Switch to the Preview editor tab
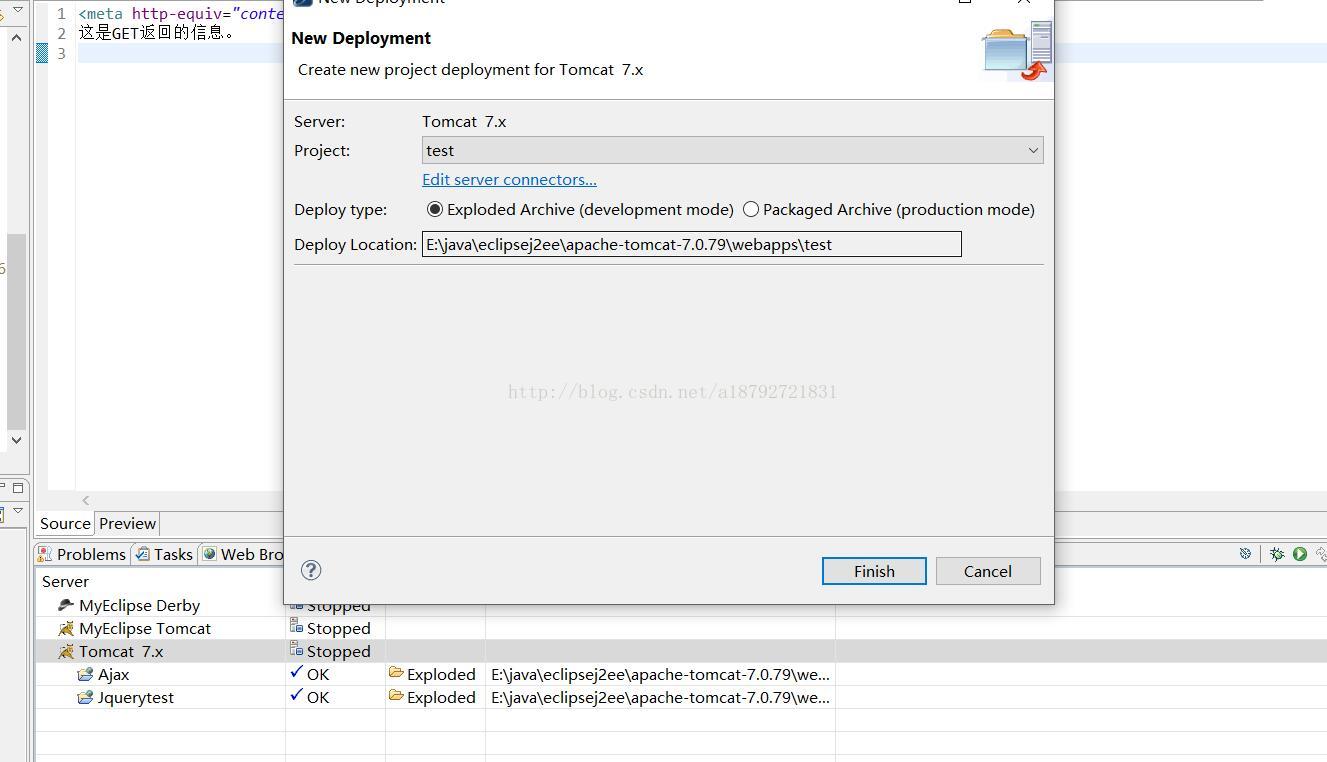1327x762 pixels. [127, 523]
